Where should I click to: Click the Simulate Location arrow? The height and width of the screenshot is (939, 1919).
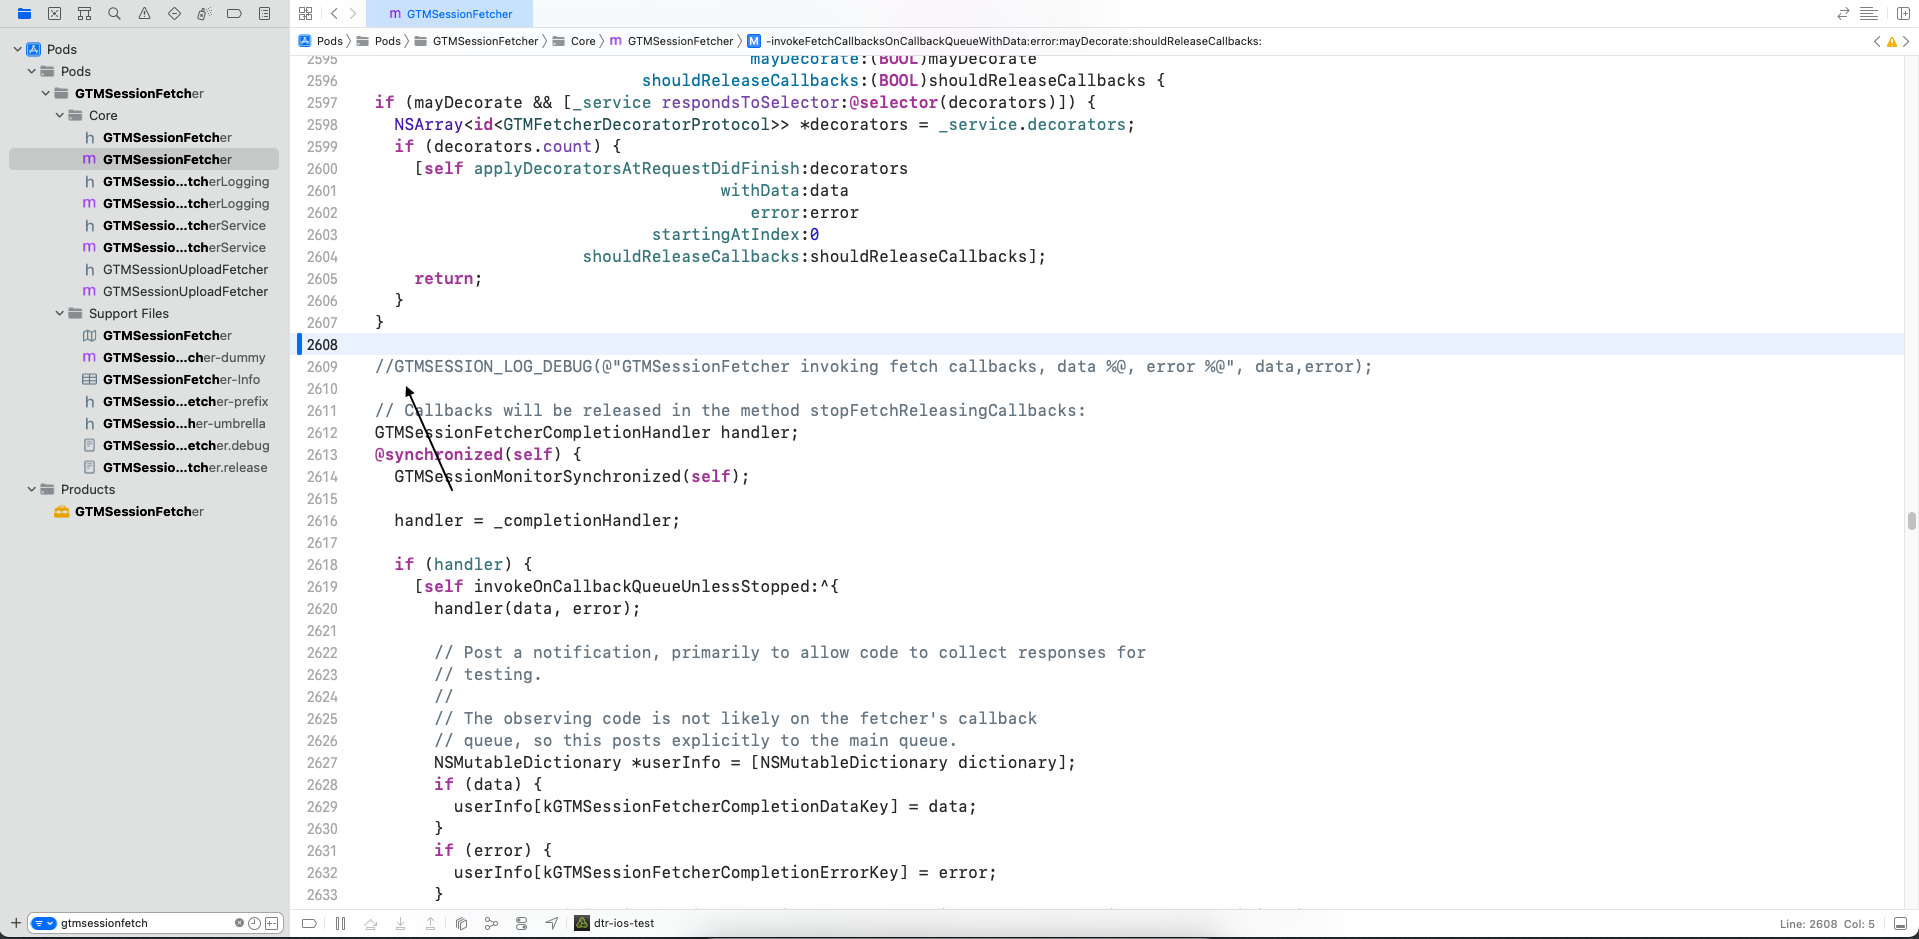[x=551, y=923]
